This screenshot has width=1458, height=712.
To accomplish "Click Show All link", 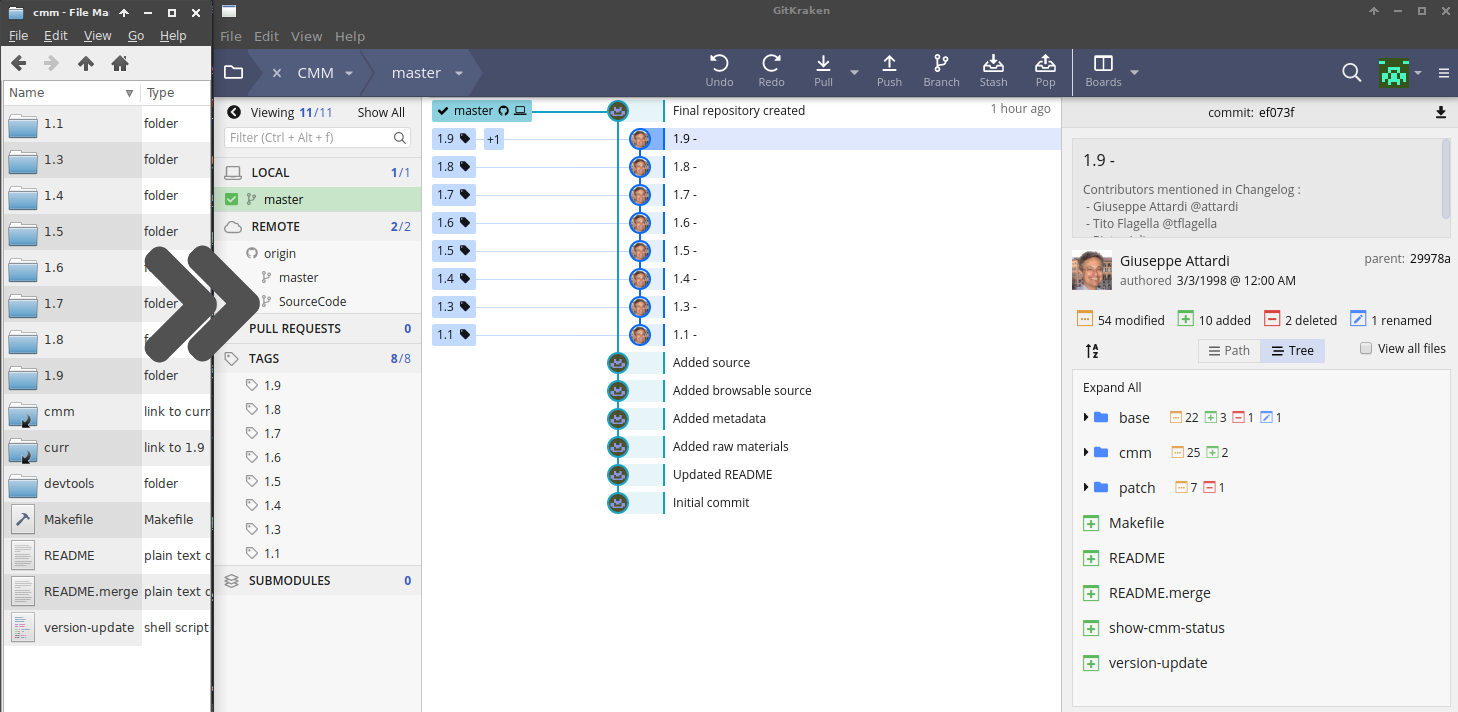I will tap(381, 113).
